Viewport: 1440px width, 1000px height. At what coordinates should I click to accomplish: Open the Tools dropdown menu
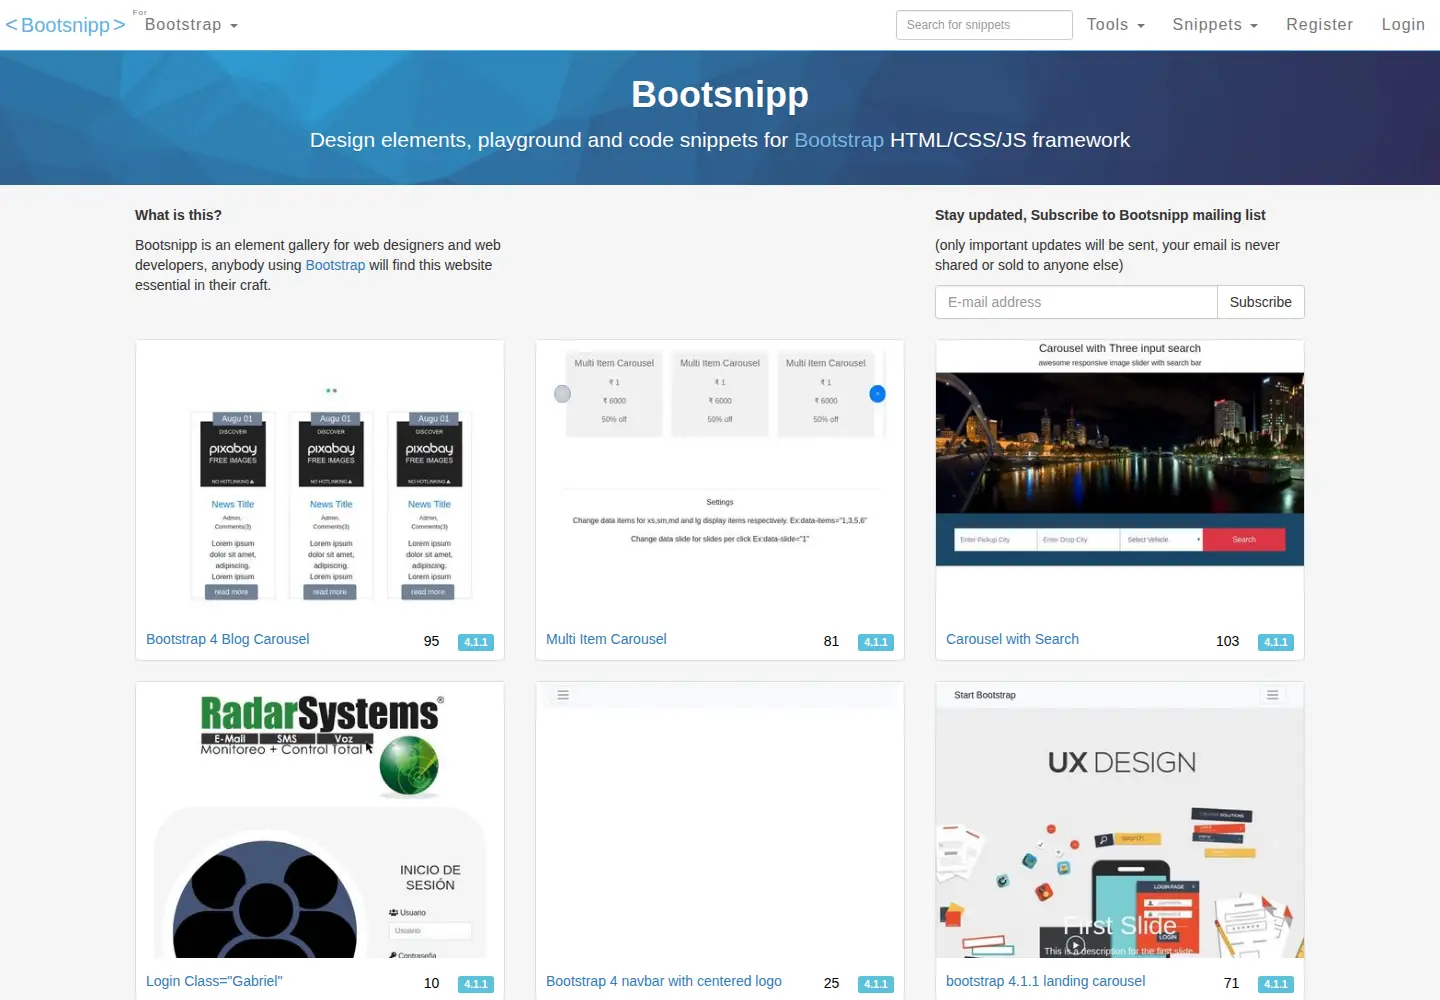[1115, 25]
